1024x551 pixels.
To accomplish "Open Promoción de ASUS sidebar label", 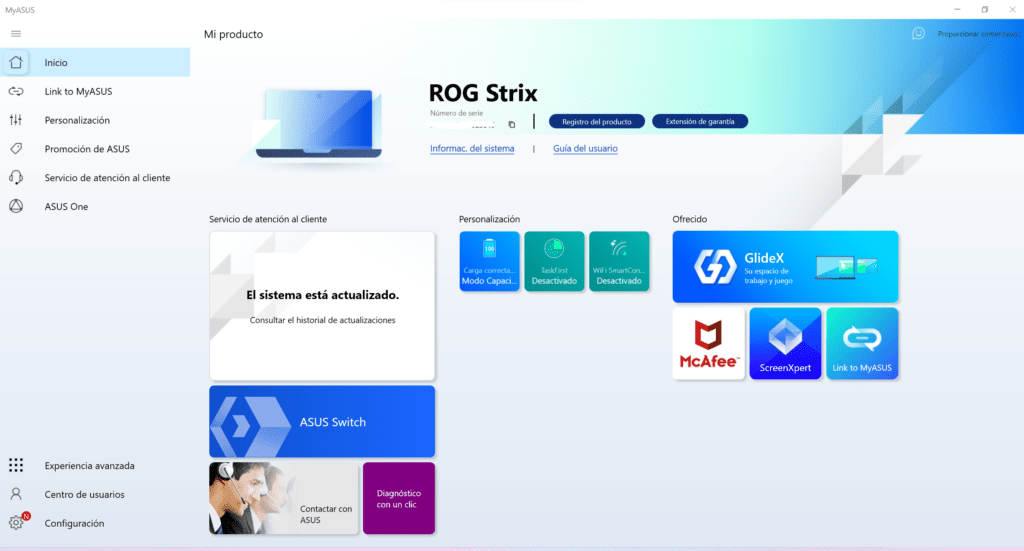I will tap(87, 149).
